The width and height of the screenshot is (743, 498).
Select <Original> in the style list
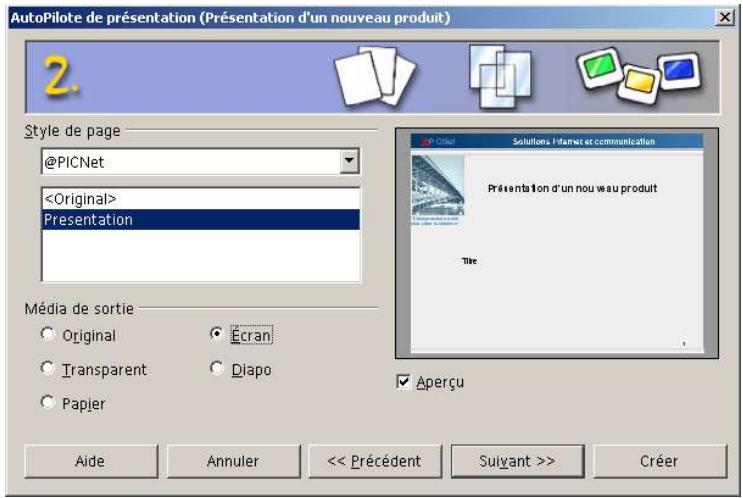pyautogui.click(x=201, y=199)
